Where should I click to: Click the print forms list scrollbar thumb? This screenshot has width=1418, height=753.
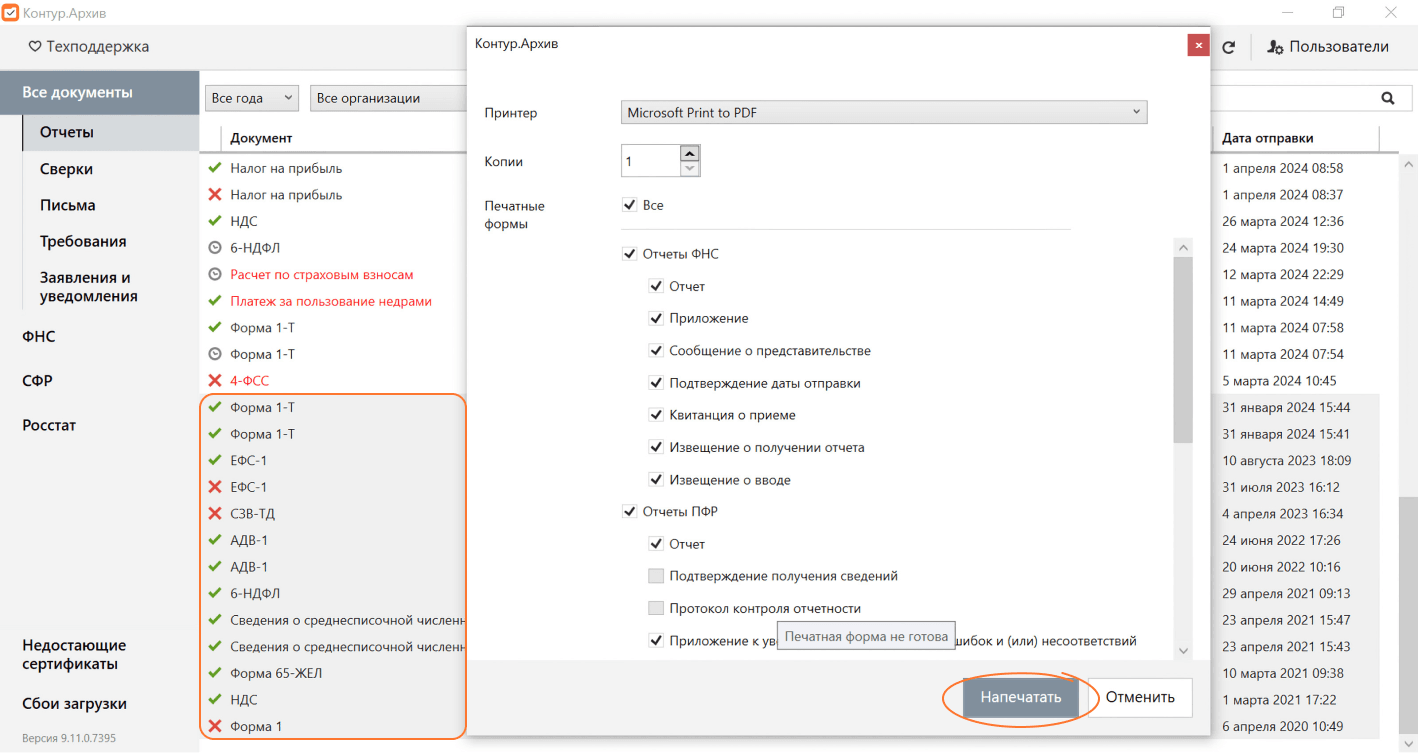[x=1183, y=350]
